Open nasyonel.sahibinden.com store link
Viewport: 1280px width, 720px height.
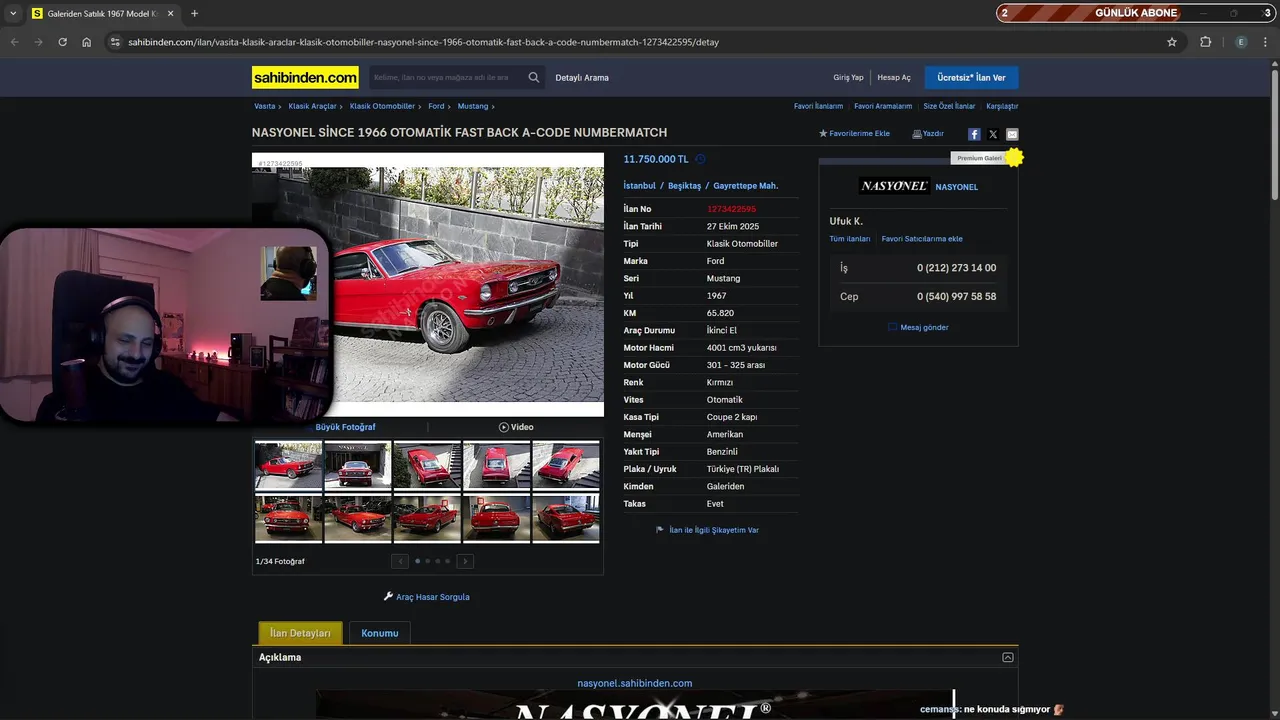635,683
